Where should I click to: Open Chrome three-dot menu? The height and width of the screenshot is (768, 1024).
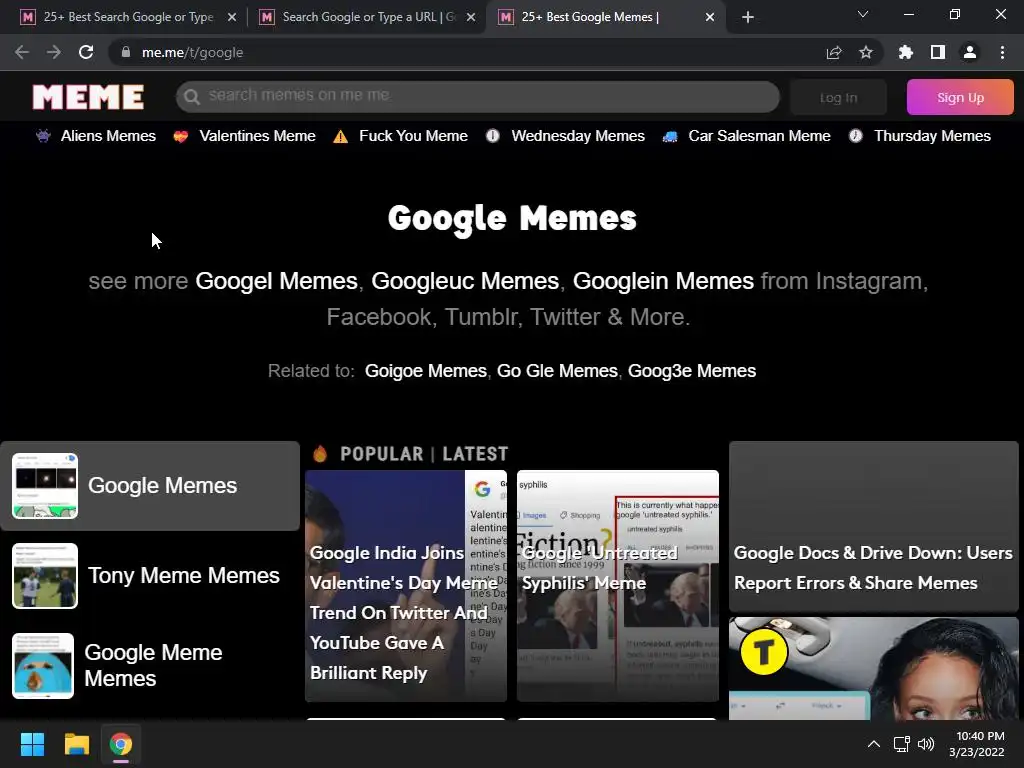pyautogui.click(x=1002, y=52)
